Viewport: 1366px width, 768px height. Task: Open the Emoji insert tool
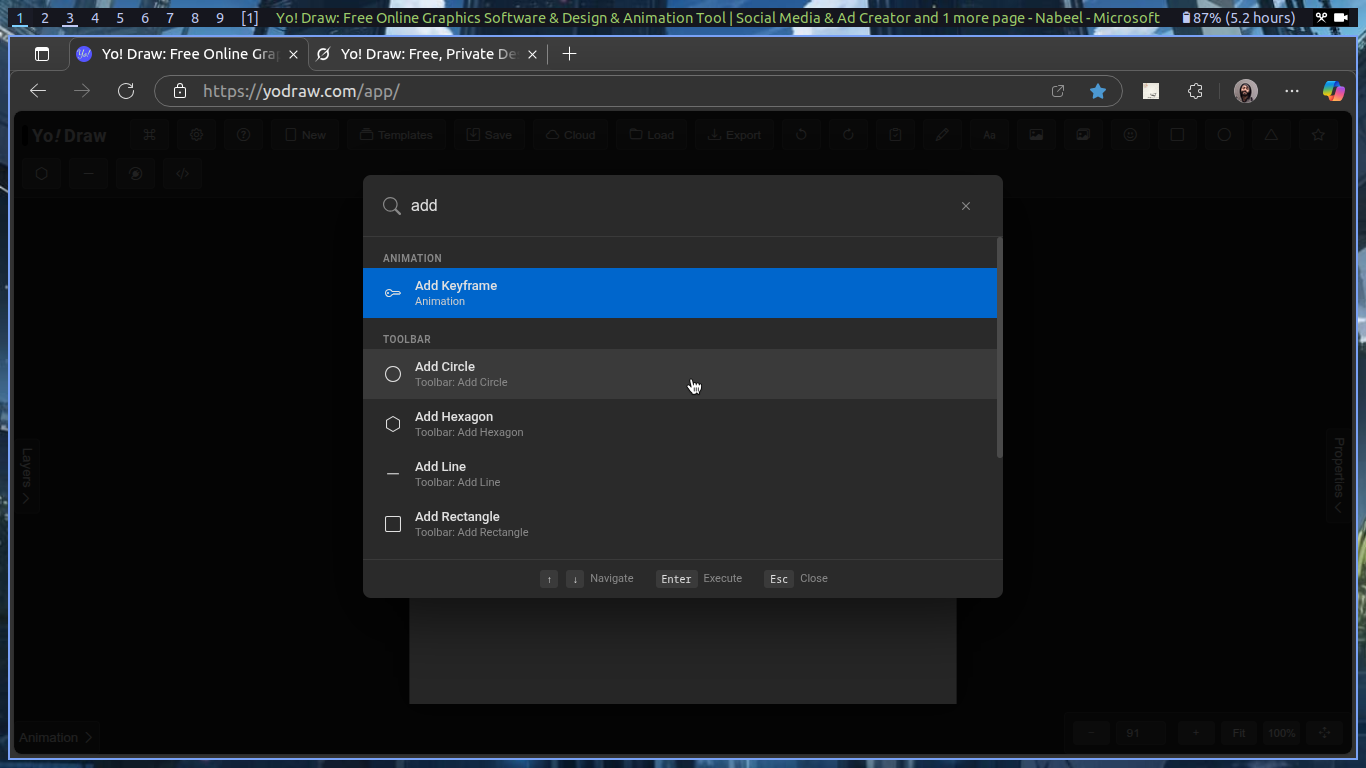click(x=1130, y=134)
